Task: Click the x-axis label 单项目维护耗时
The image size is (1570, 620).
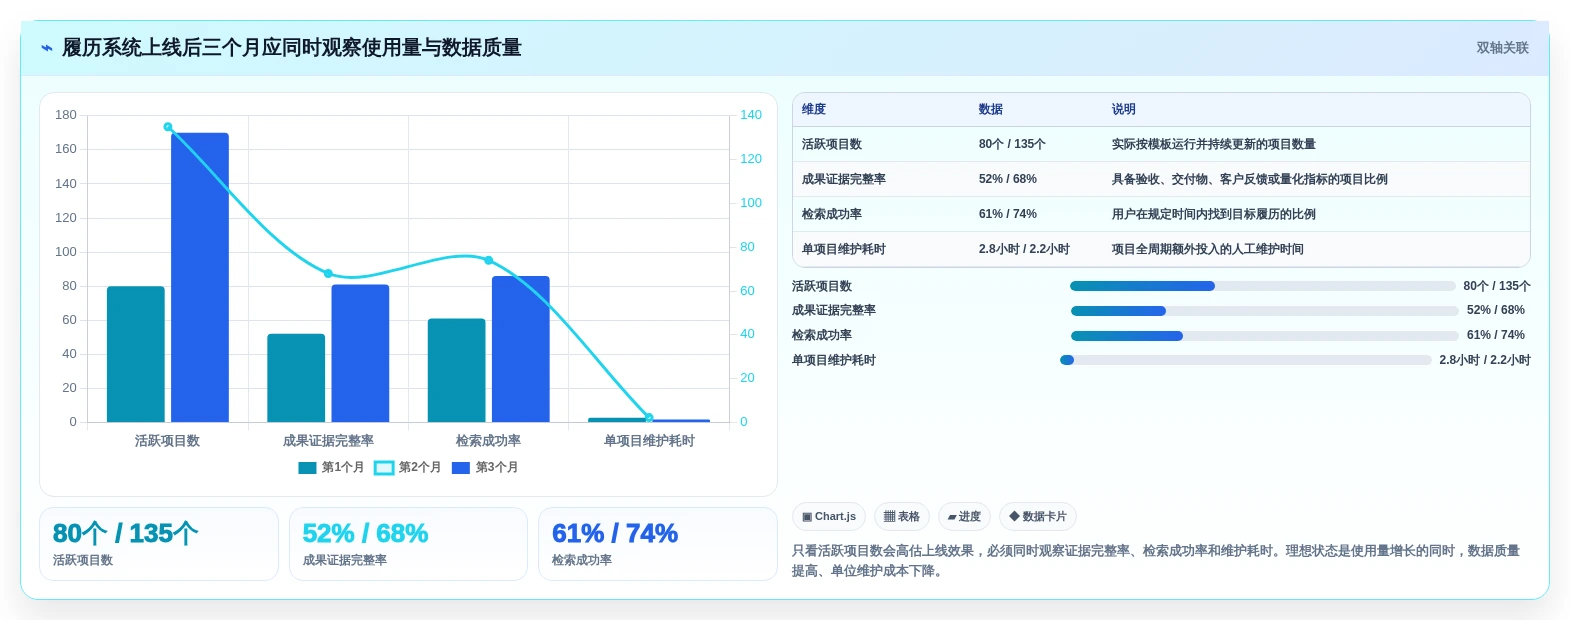Action: 649,441
